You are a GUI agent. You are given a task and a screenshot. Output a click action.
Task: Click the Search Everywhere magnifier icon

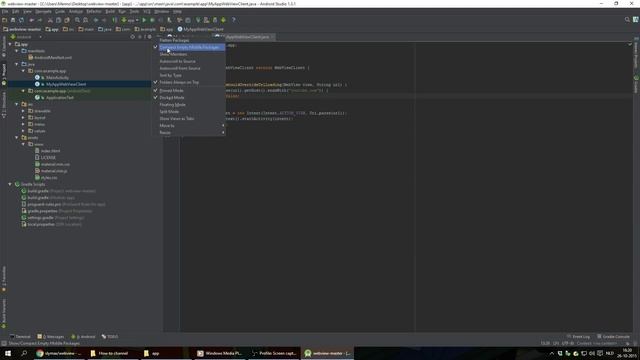(627, 20)
